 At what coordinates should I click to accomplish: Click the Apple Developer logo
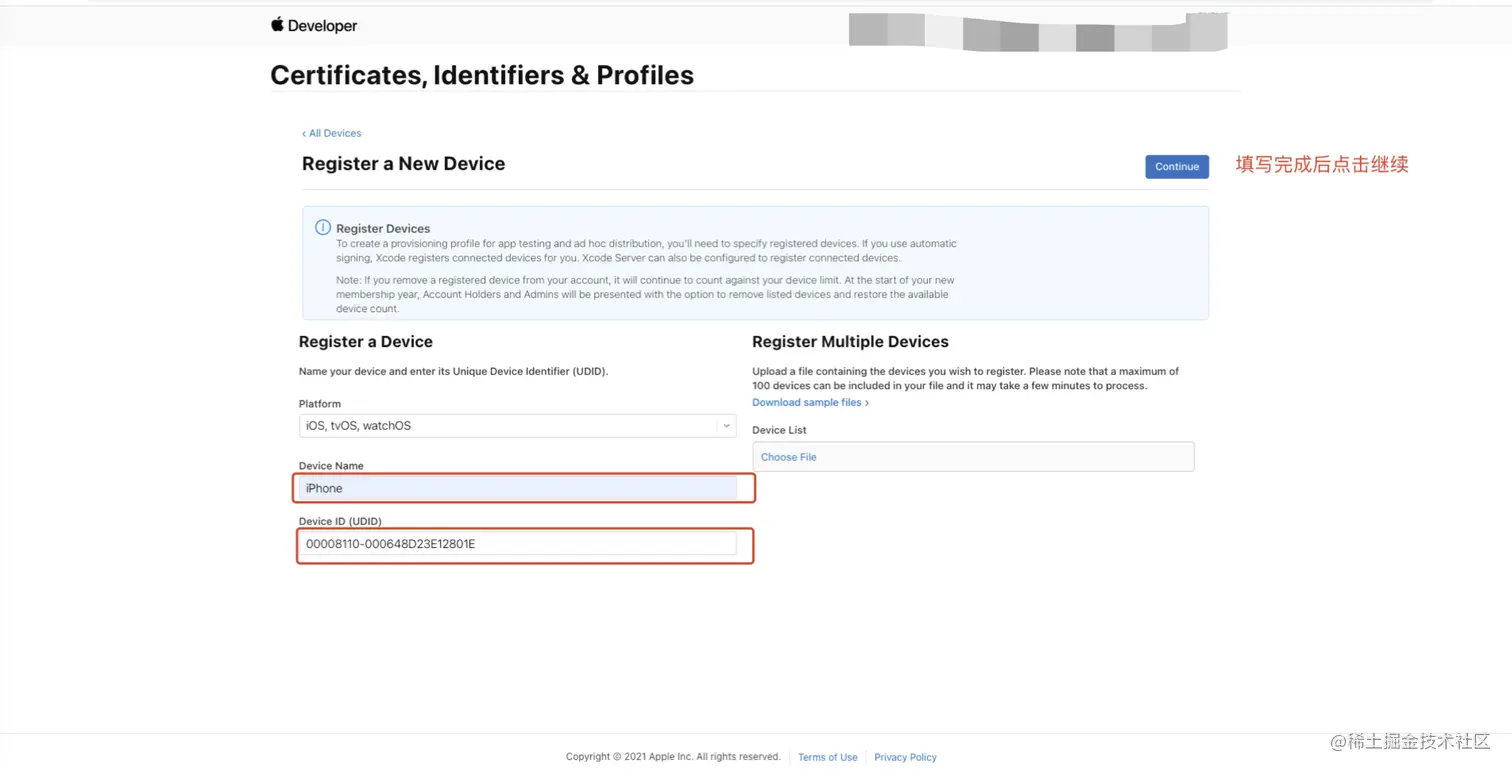click(x=313, y=25)
